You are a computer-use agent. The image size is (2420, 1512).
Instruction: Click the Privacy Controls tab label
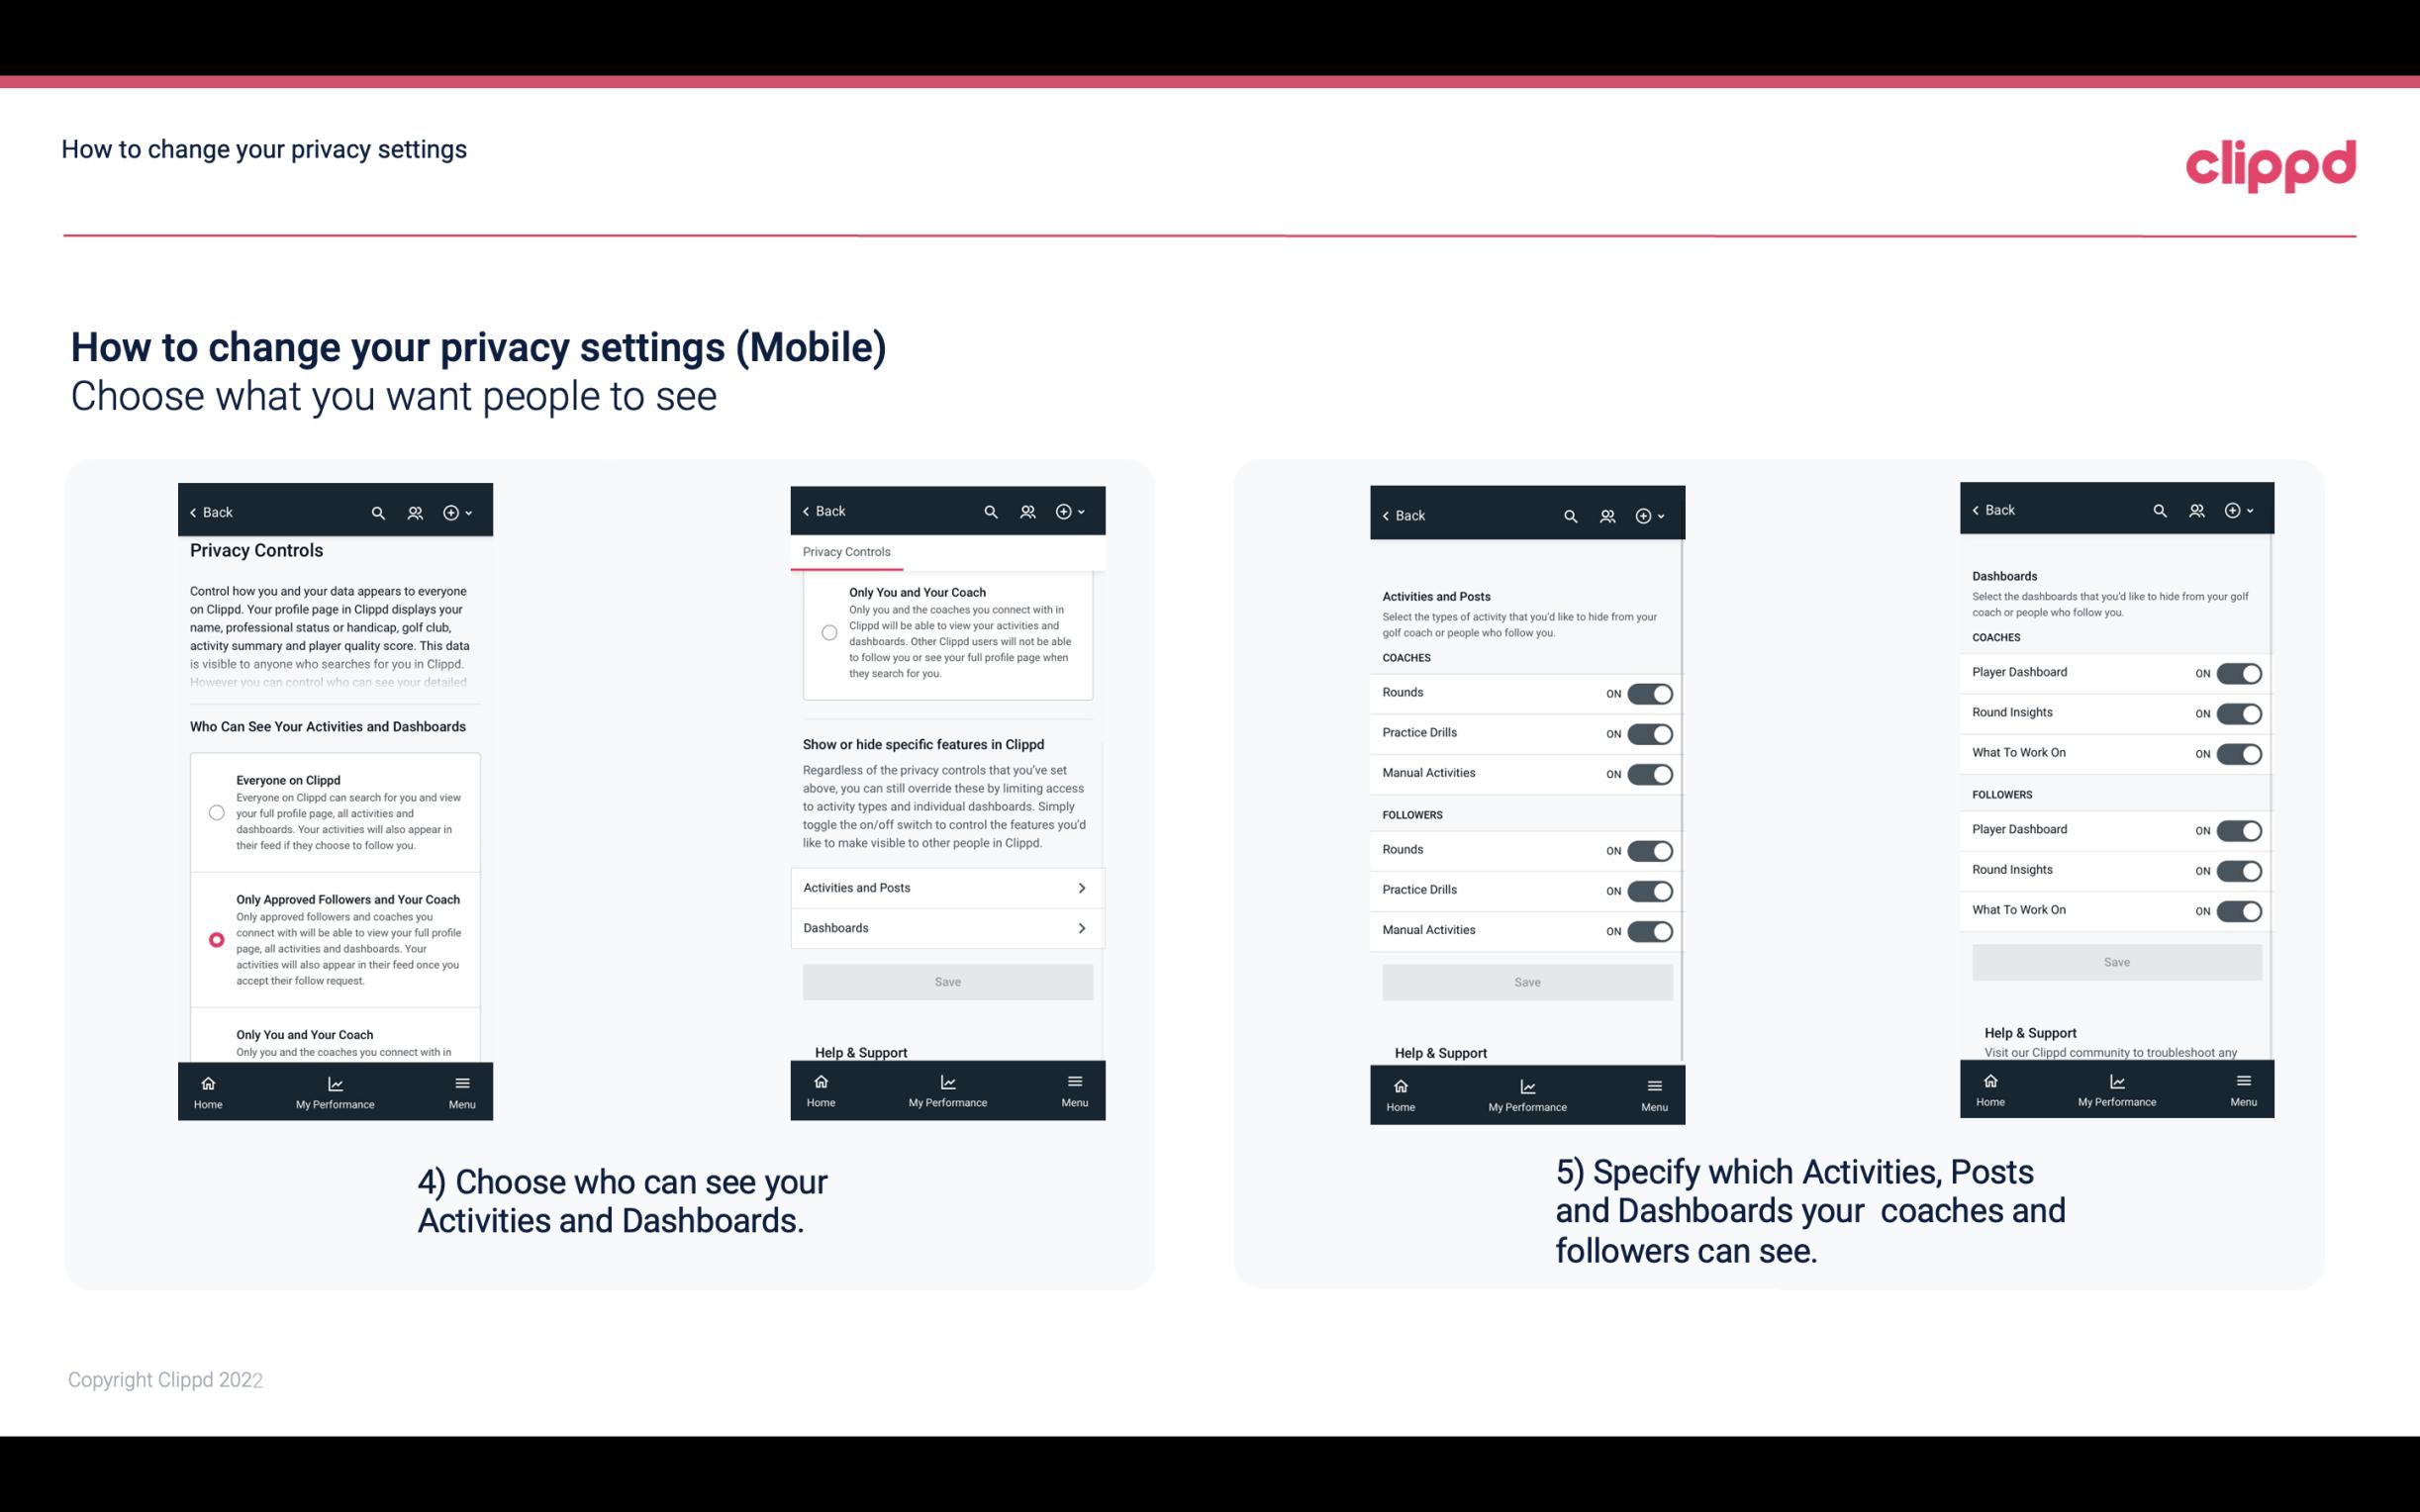coord(846,552)
